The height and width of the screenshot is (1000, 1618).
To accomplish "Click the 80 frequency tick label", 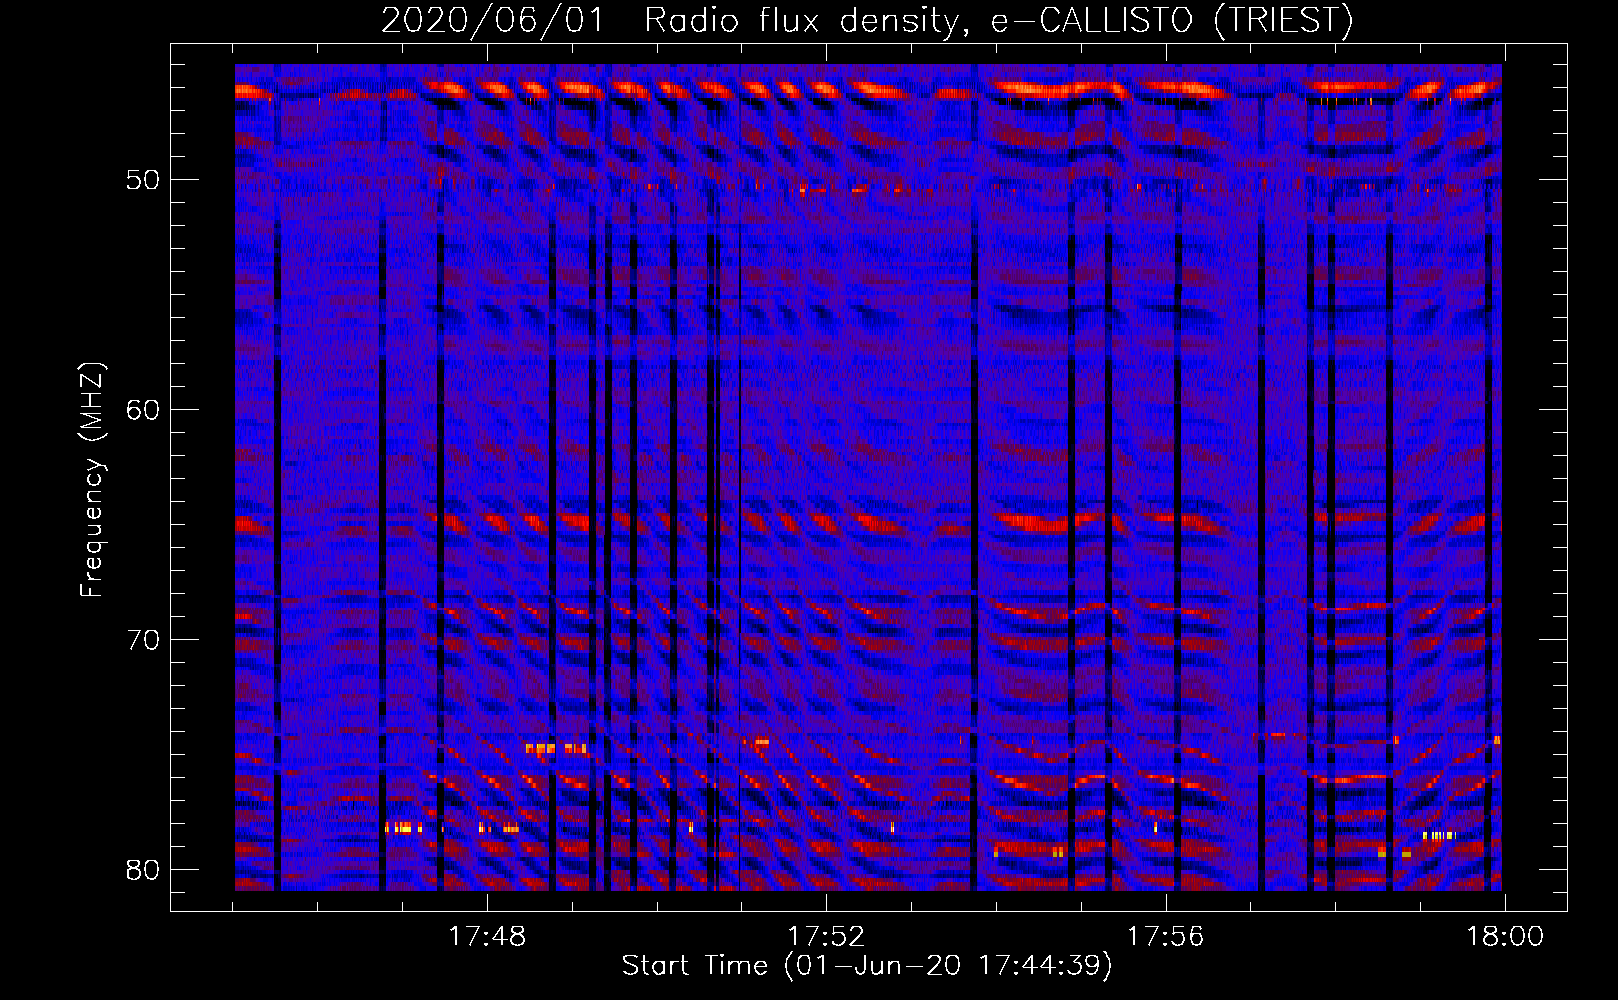I will click(x=144, y=870).
